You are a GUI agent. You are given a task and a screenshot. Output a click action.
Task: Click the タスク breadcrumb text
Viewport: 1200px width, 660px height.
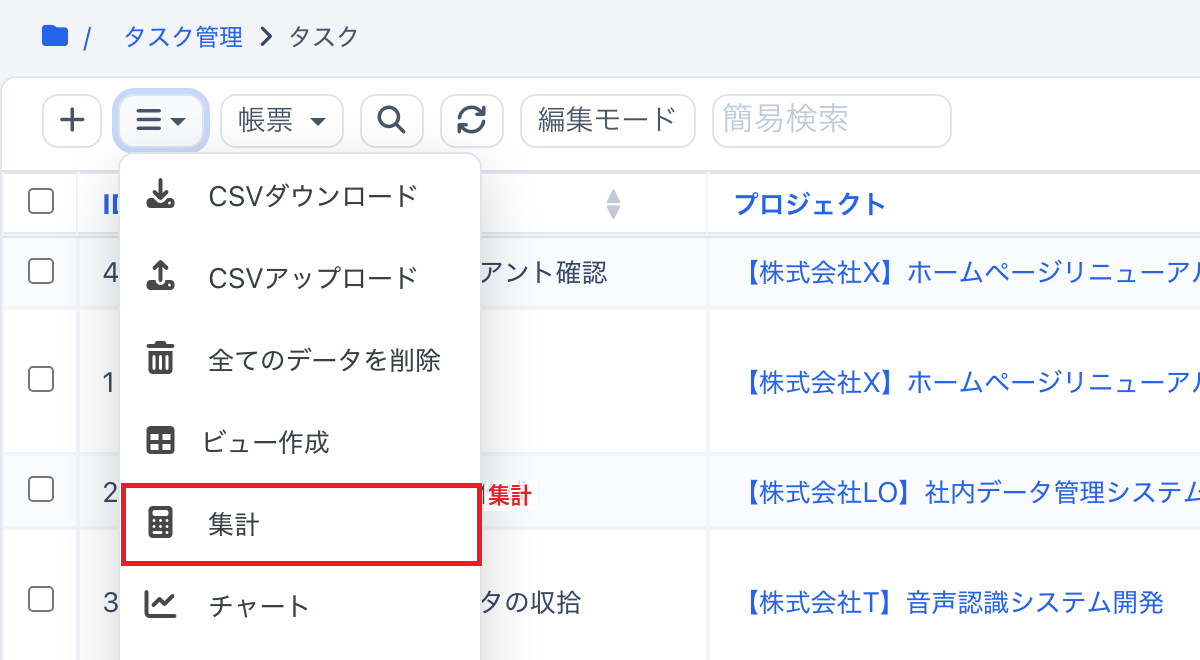click(x=324, y=37)
